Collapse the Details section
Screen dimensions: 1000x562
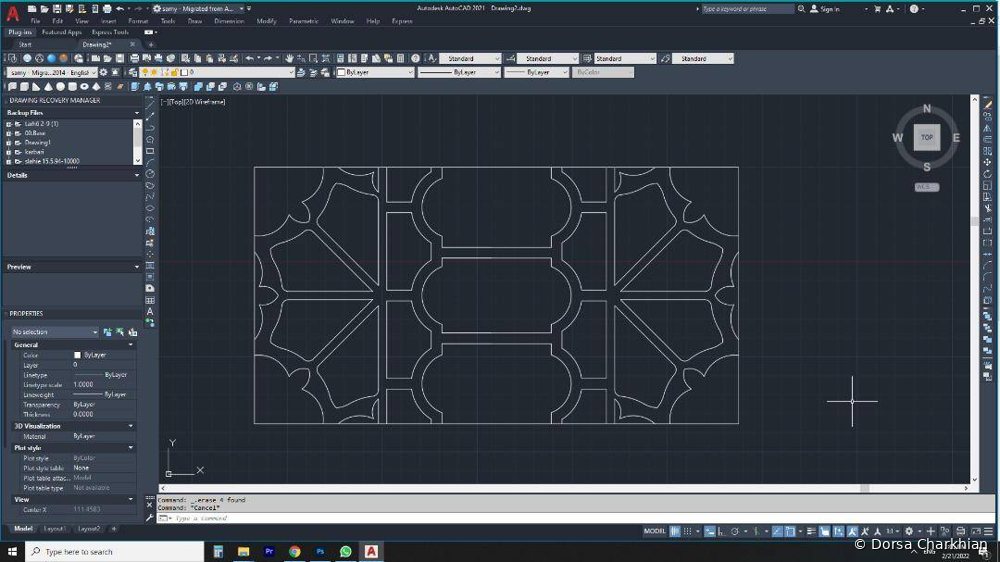pyautogui.click(x=136, y=175)
